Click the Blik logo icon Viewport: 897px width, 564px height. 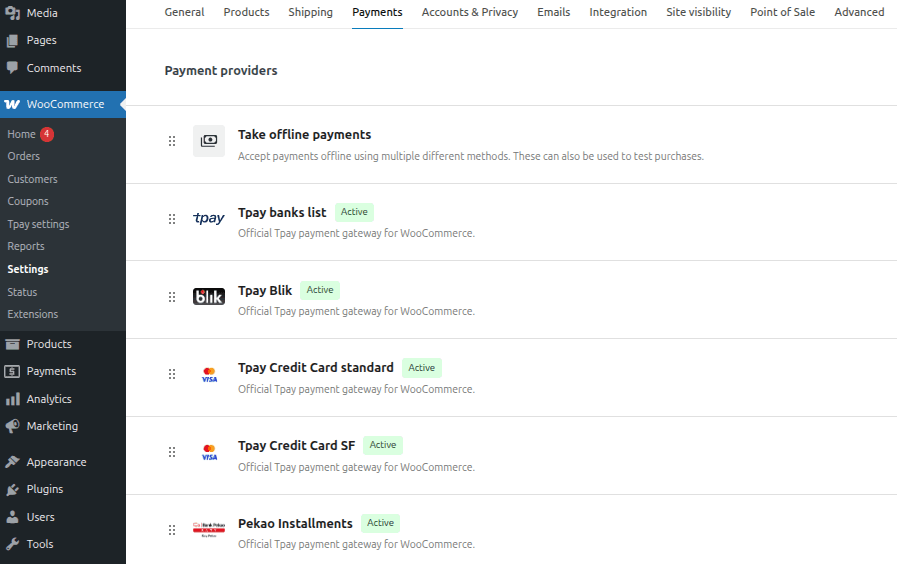pos(209,297)
